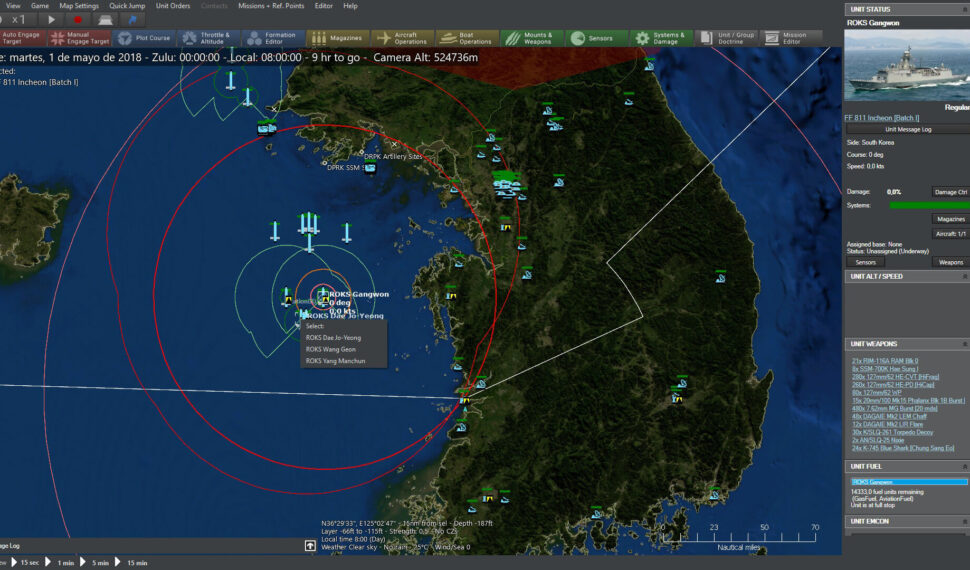
Task: Toggle Manual Engage Target mode
Action: point(81,38)
